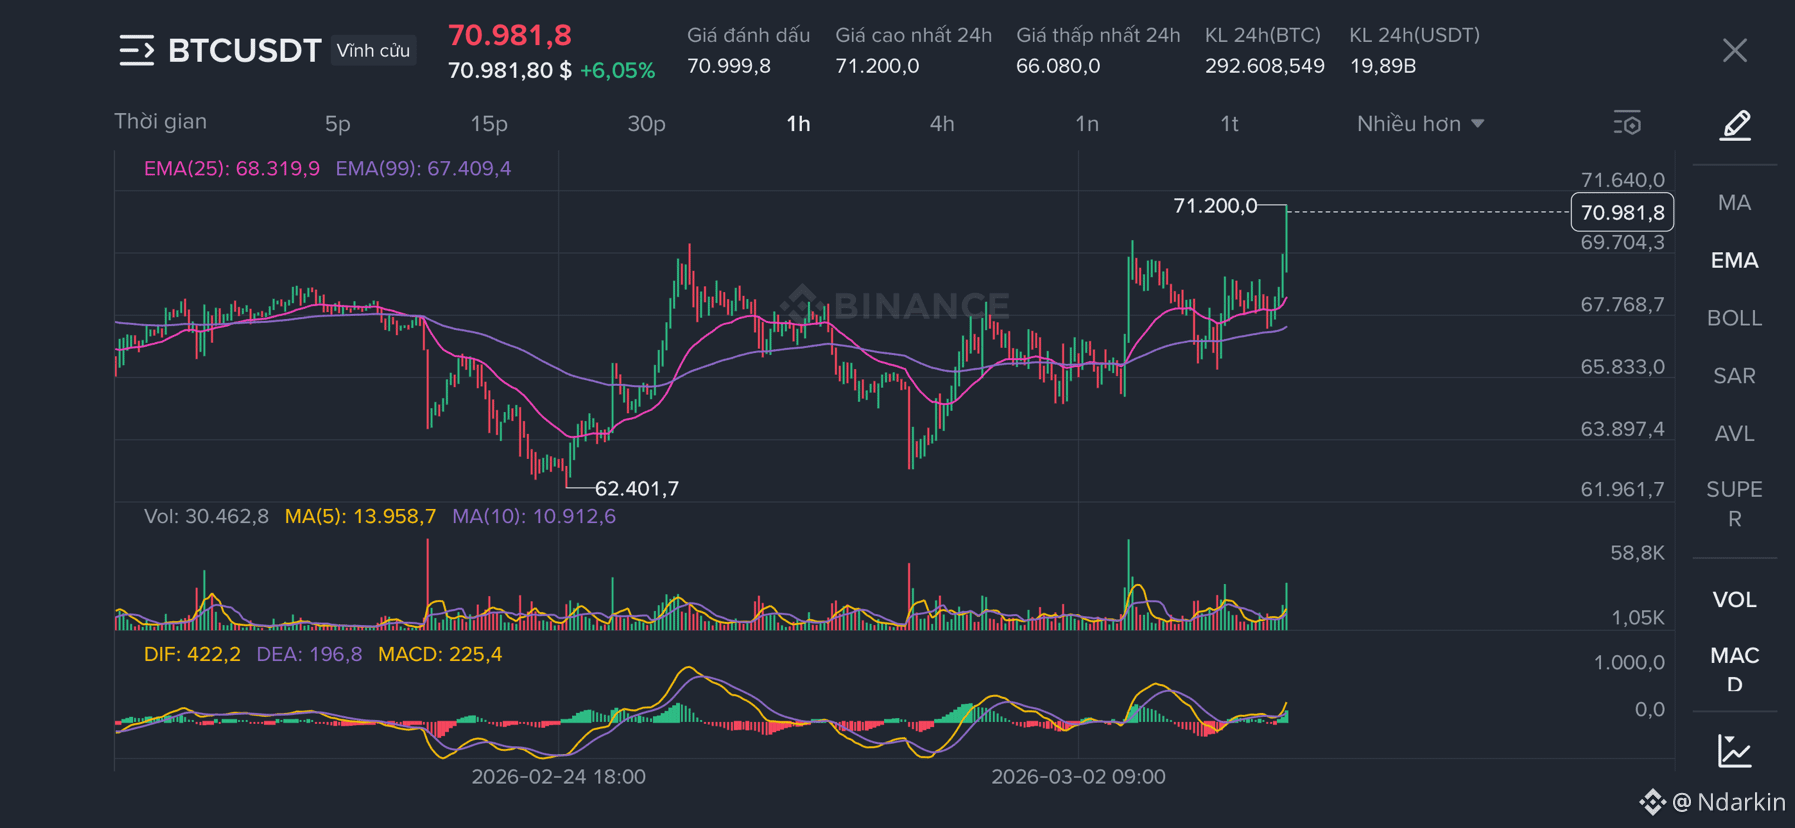Click the @Ndarkin username text
The width and height of the screenshot is (1795, 828).
1729,802
